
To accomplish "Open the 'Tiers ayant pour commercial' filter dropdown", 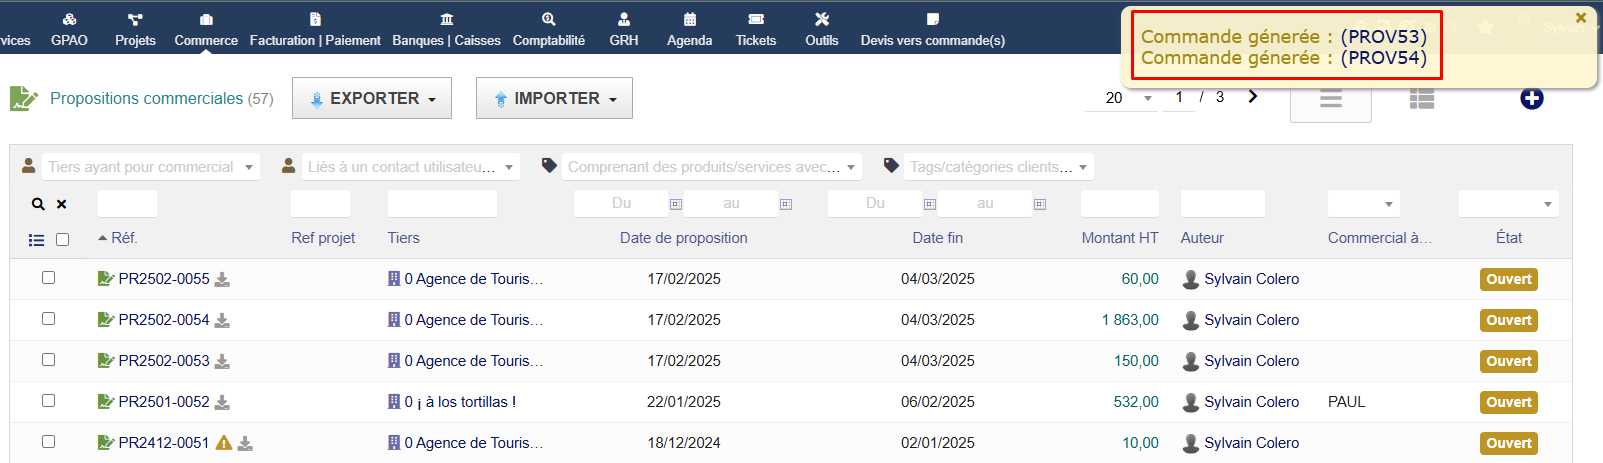I will pyautogui.click(x=140, y=167).
